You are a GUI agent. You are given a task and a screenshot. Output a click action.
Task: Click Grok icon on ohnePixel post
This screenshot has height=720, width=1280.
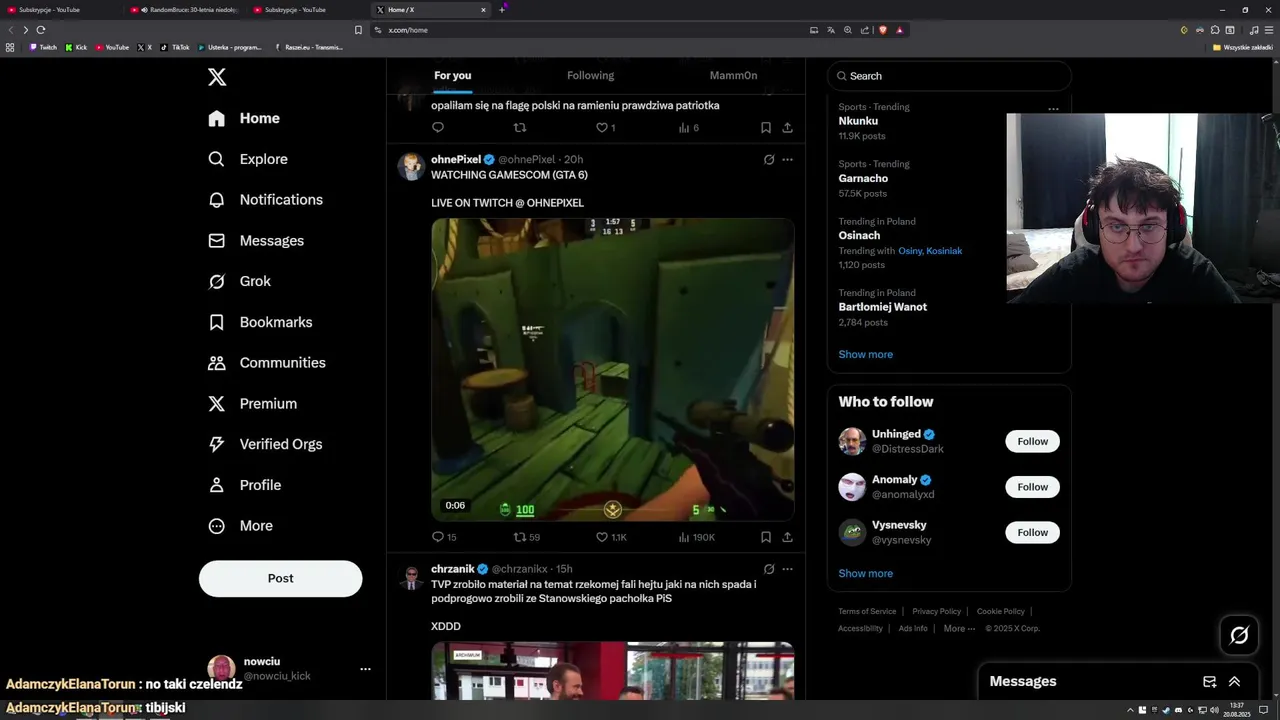[769, 160]
